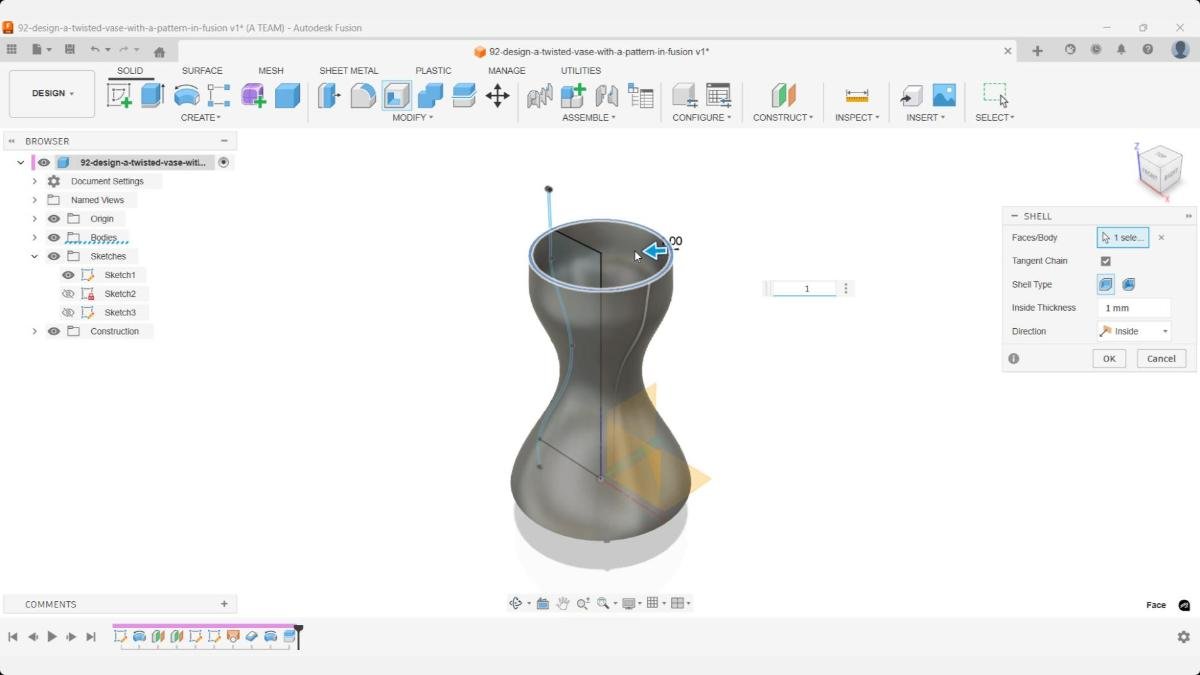Toggle visibility of the Origin folder
This screenshot has width=1200, height=675.
tap(54, 218)
